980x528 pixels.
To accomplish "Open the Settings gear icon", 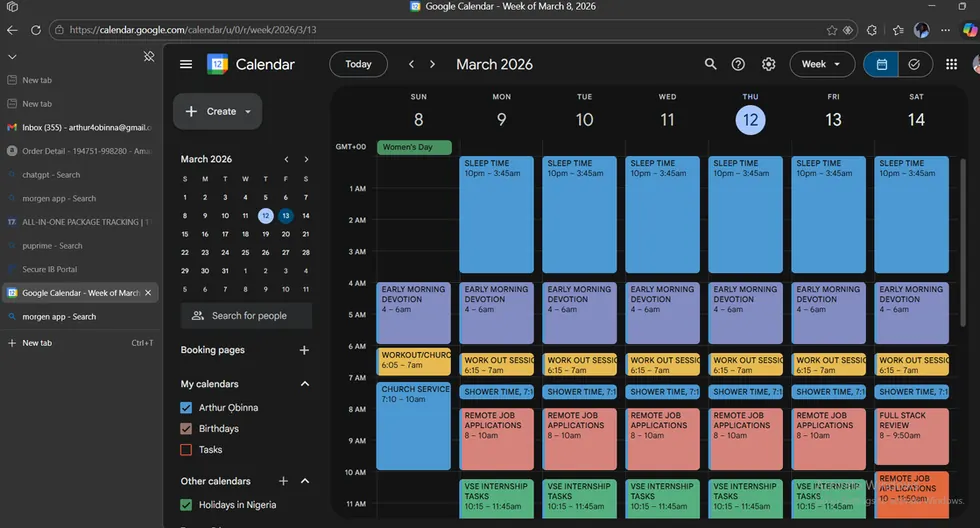I will point(768,64).
